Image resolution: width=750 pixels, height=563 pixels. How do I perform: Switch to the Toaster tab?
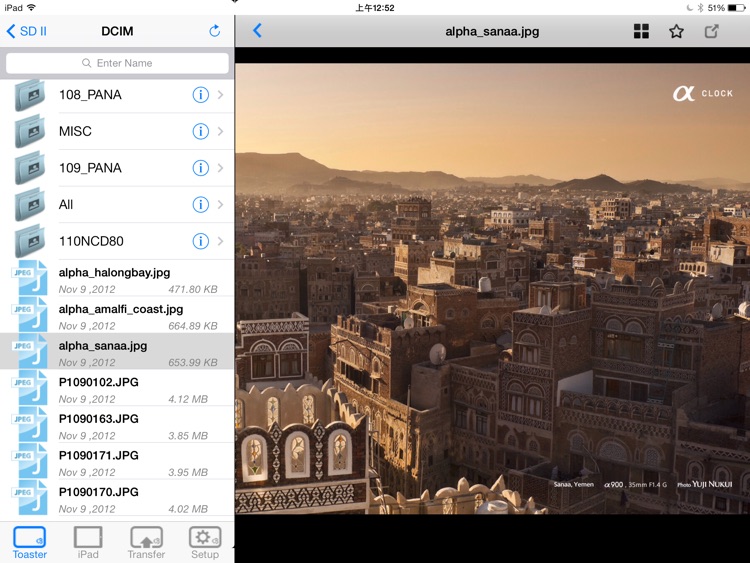pos(30,543)
